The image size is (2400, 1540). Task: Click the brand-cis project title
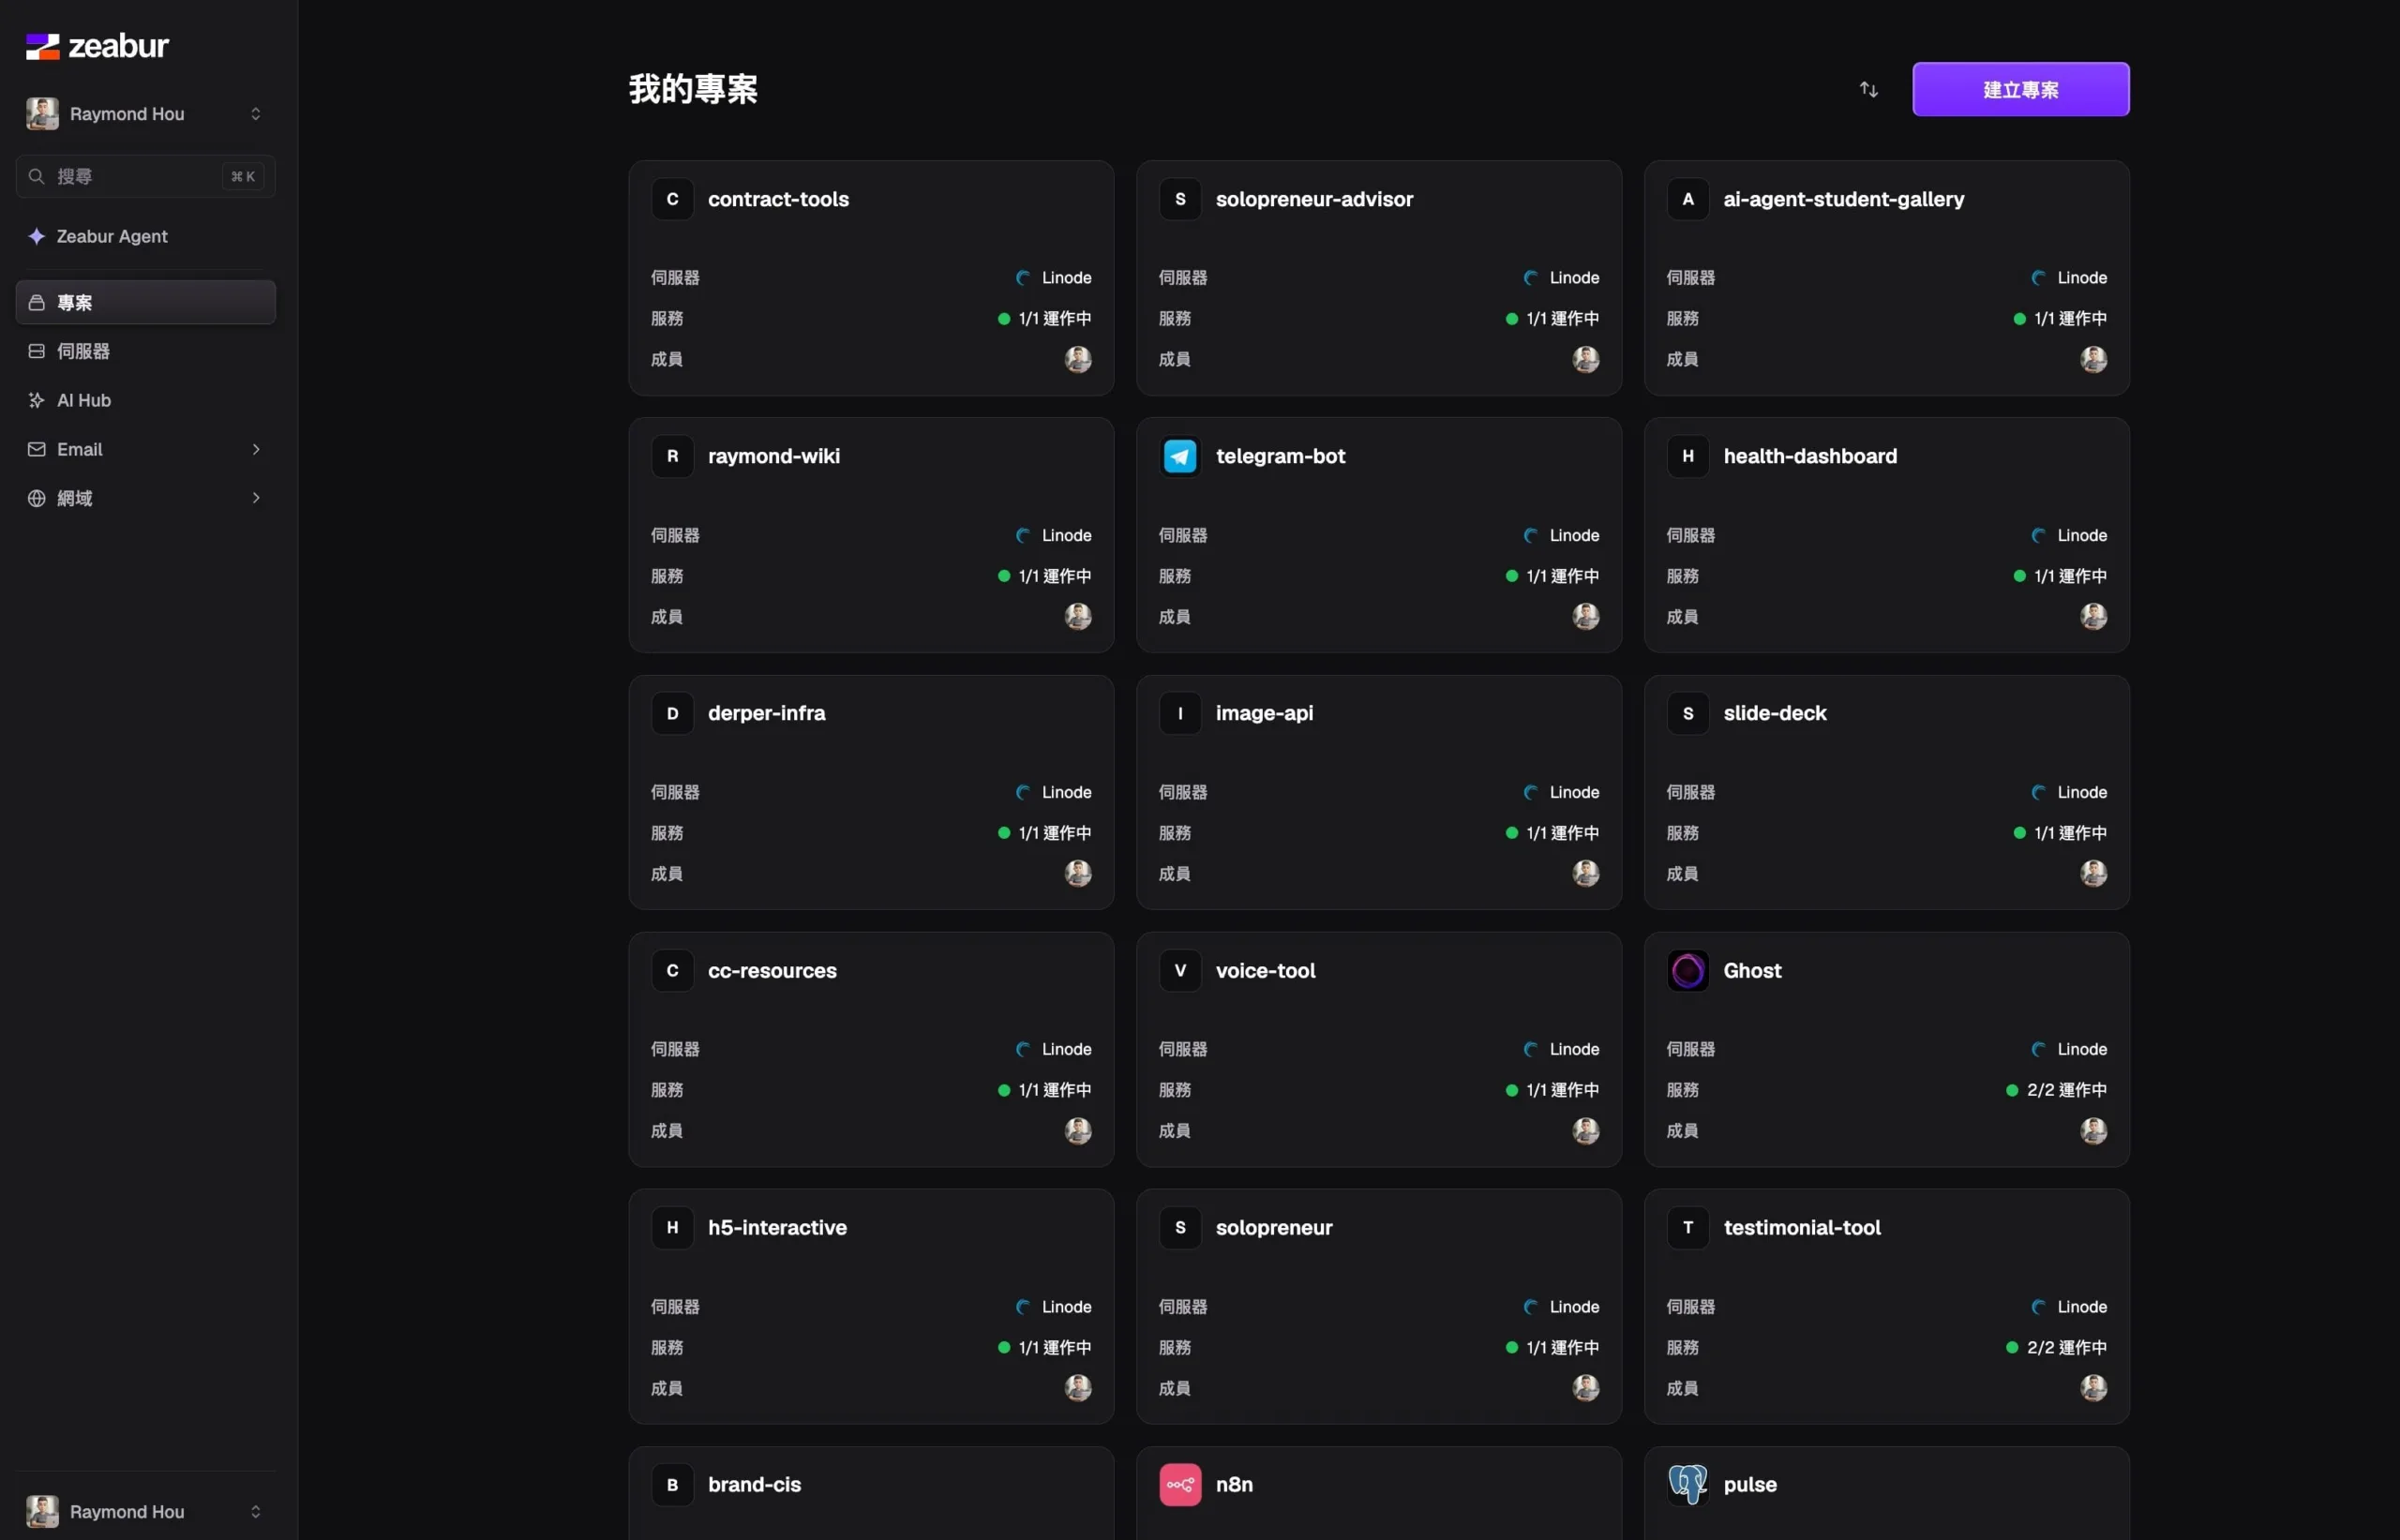[754, 1484]
